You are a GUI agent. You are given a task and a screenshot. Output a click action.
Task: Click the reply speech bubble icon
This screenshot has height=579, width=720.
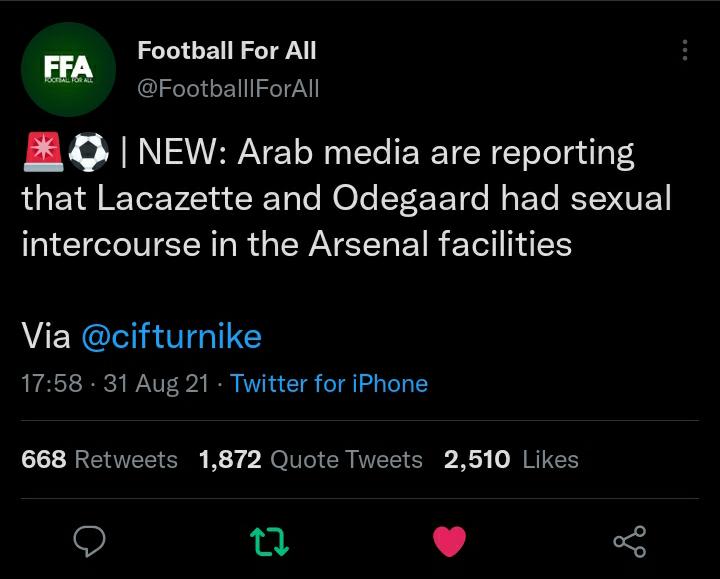(89, 541)
